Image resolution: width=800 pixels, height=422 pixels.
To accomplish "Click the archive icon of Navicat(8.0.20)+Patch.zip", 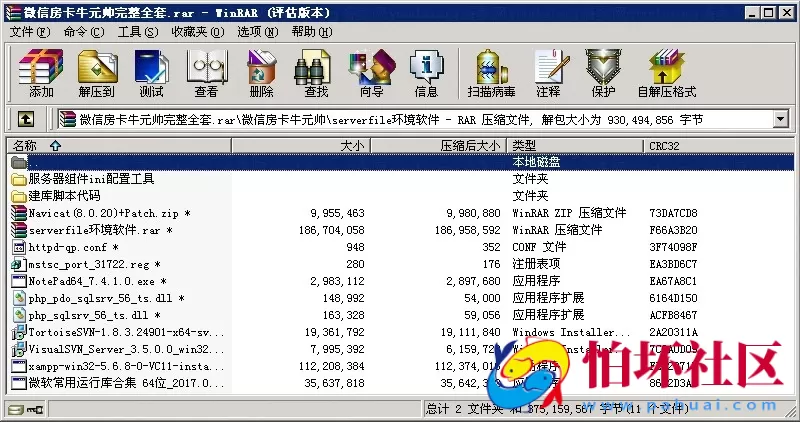I will click(x=19, y=213).
